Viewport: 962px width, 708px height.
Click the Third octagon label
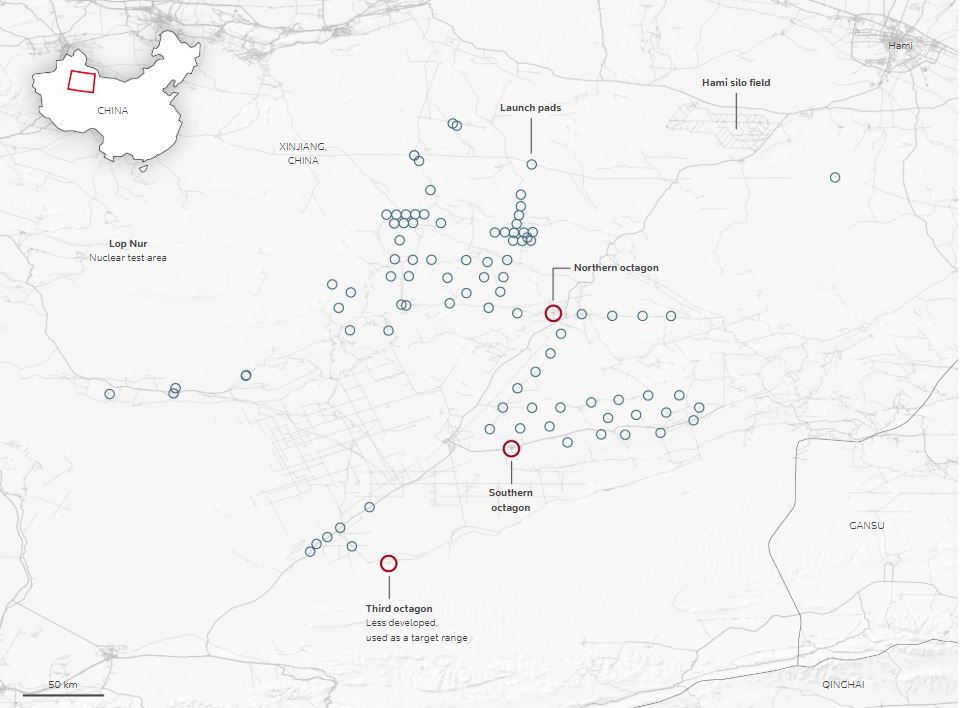[399, 609]
